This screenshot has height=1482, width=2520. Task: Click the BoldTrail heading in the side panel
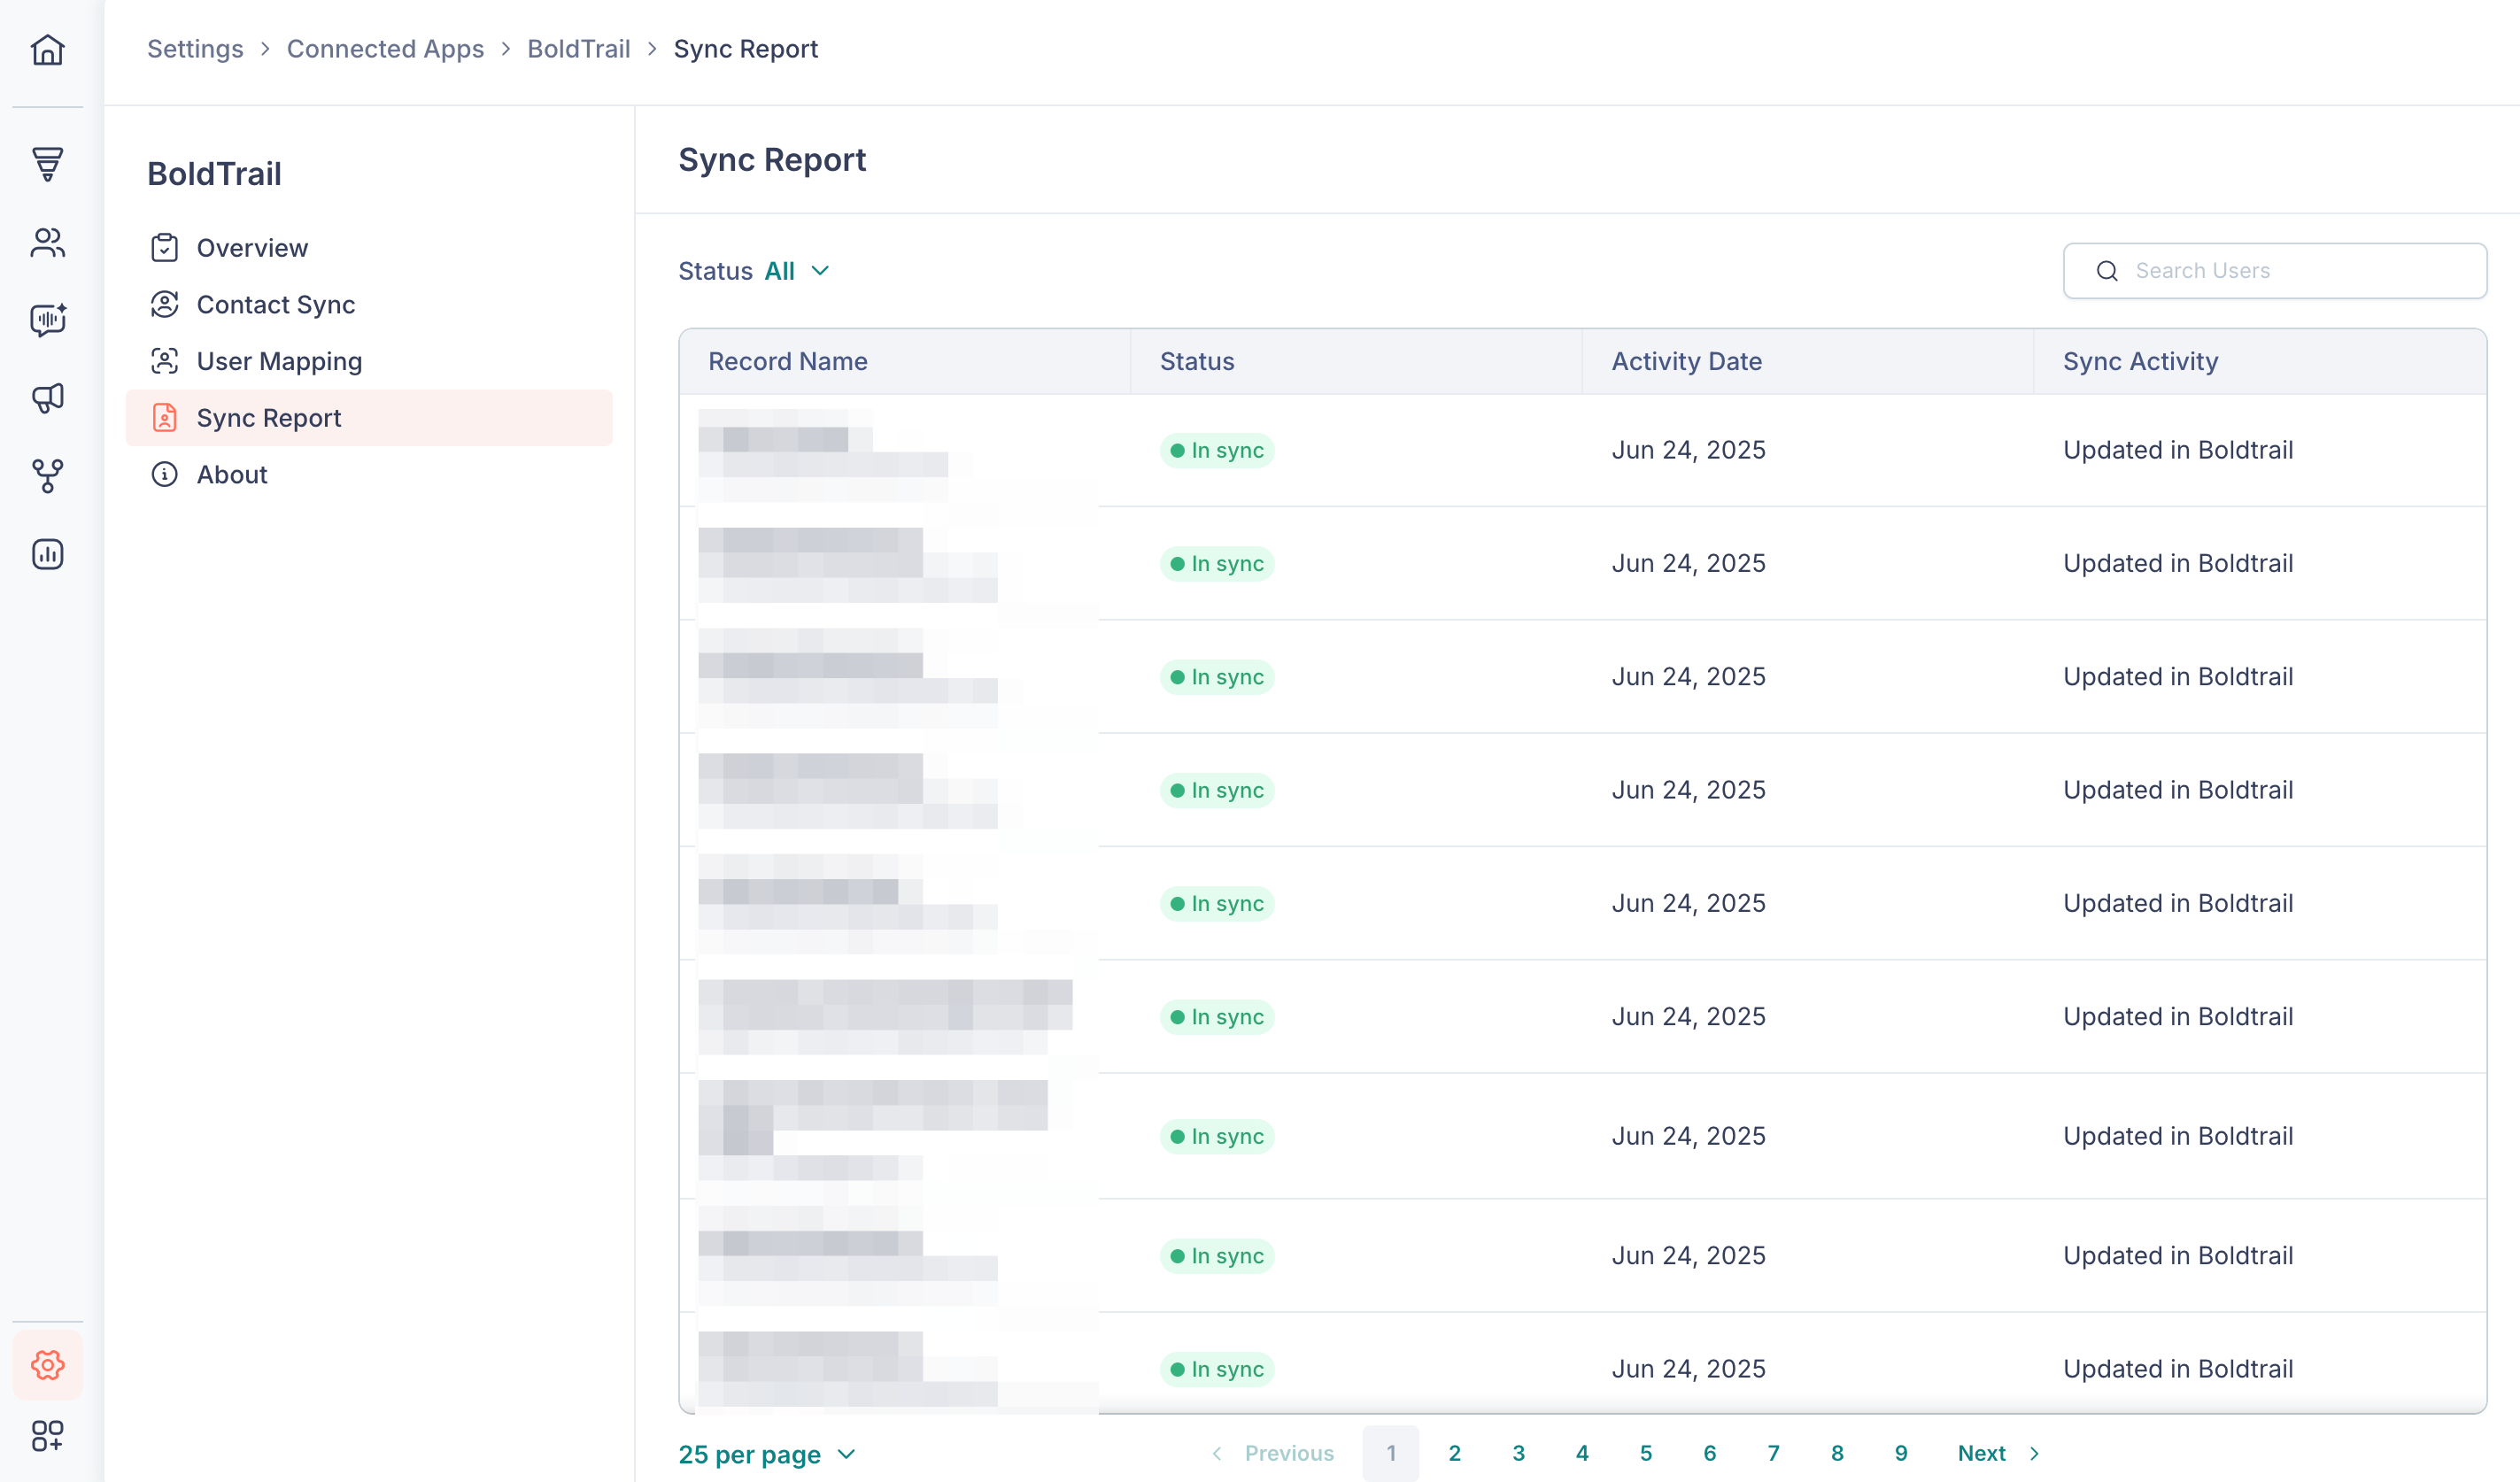click(x=214, y=174)
